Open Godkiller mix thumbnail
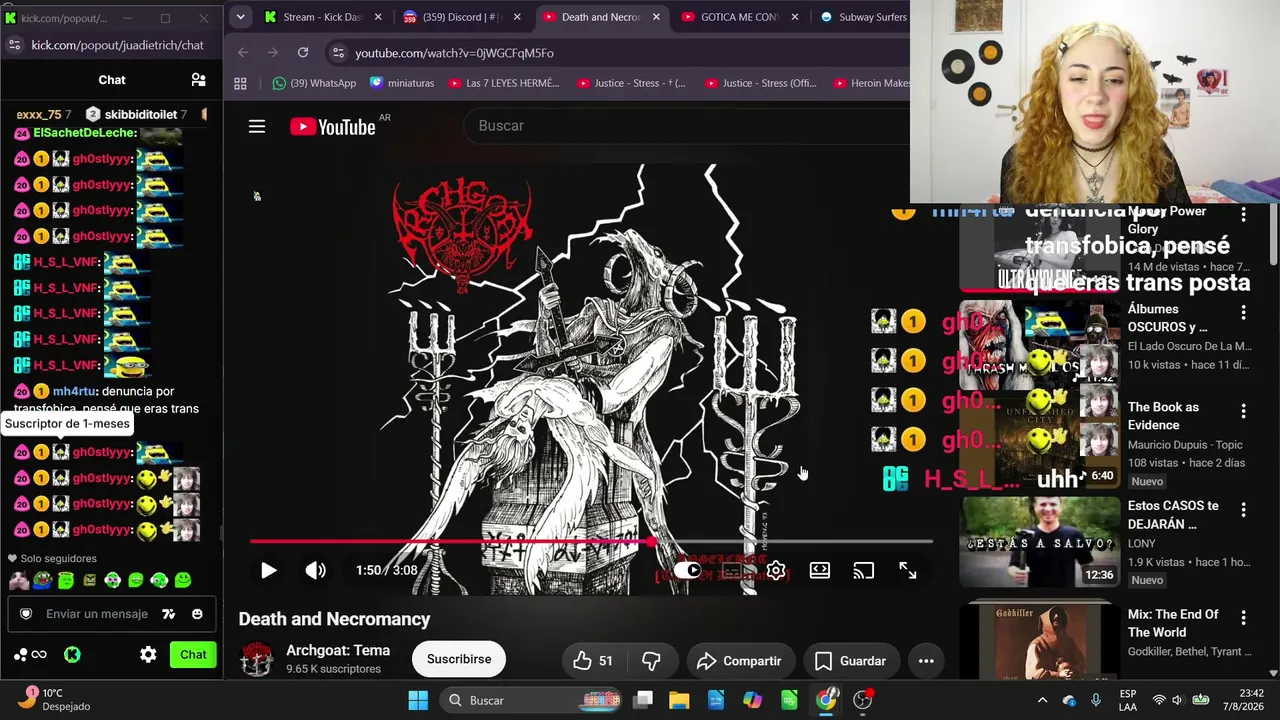Image resolution: width=1280 pixels, height=720 pixels. [1040, 639]
